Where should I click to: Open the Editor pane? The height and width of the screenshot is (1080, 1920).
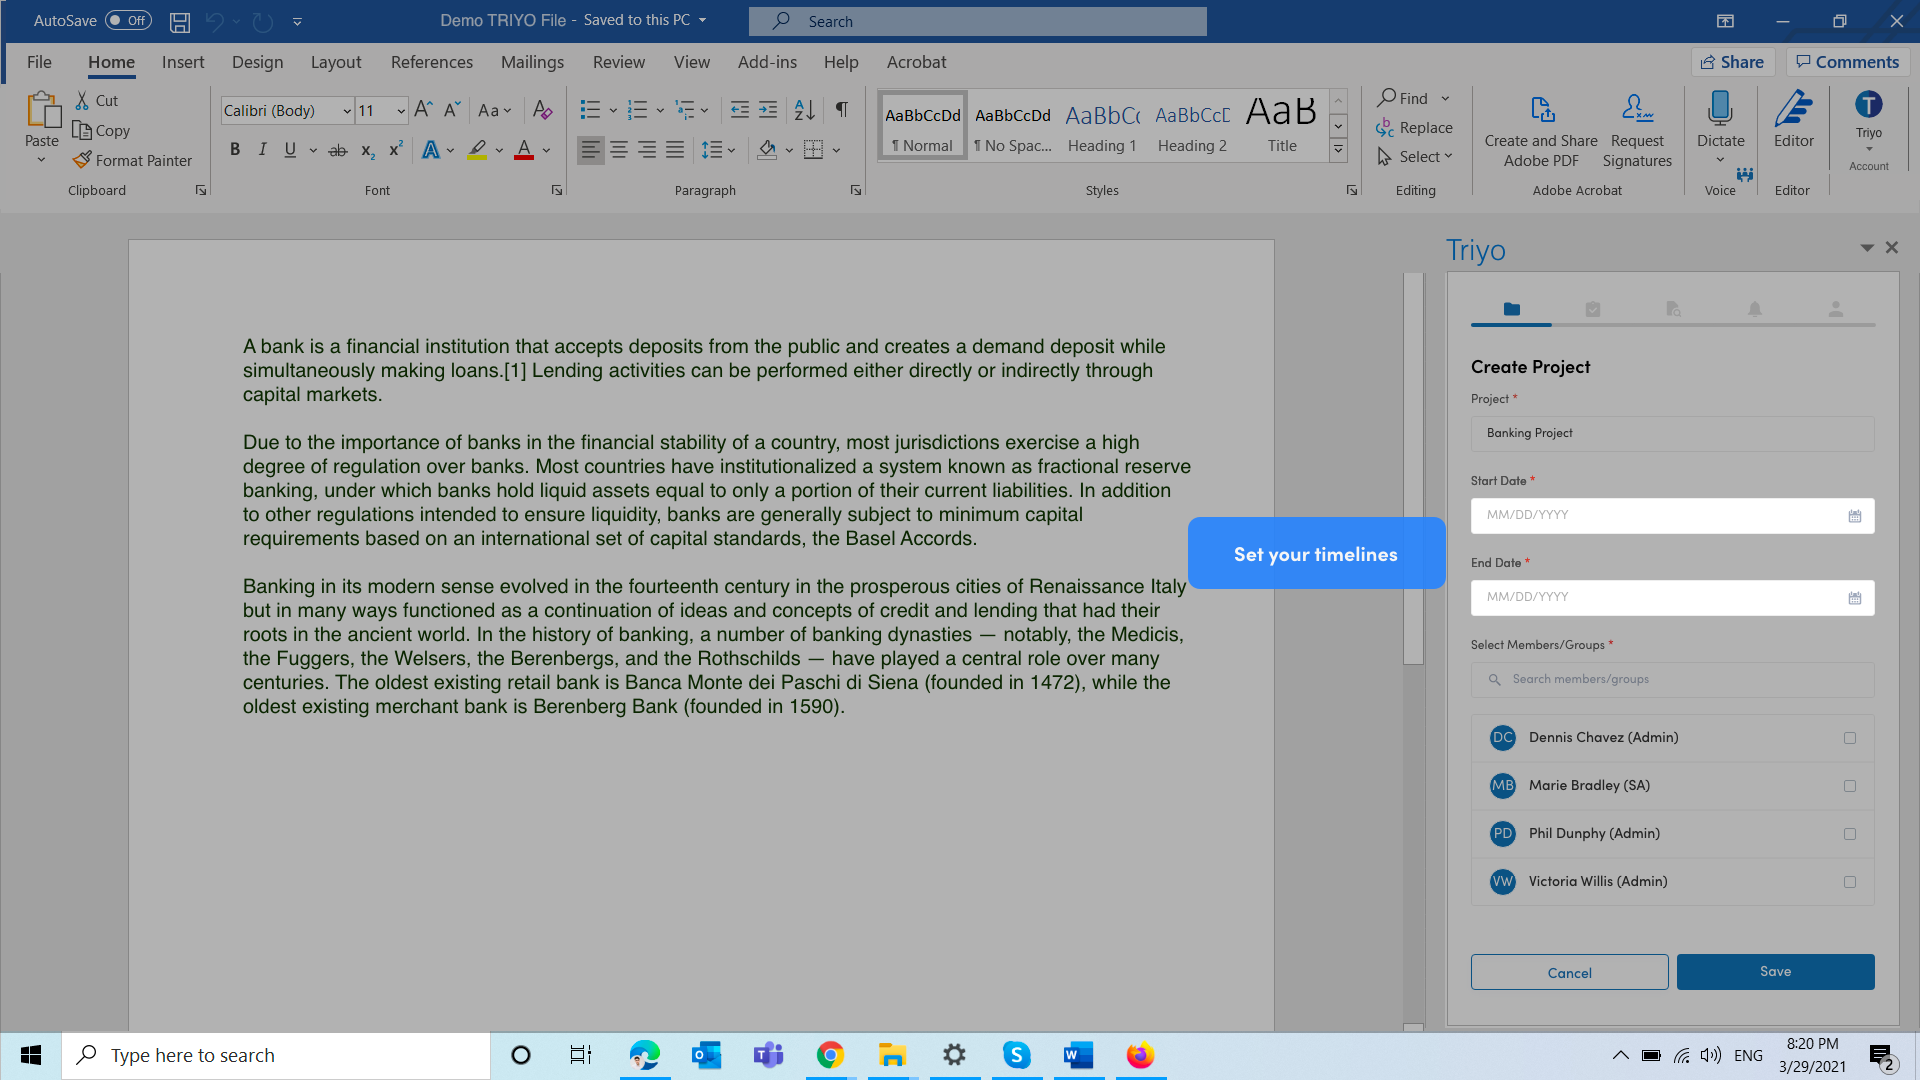click(1794, 119)
